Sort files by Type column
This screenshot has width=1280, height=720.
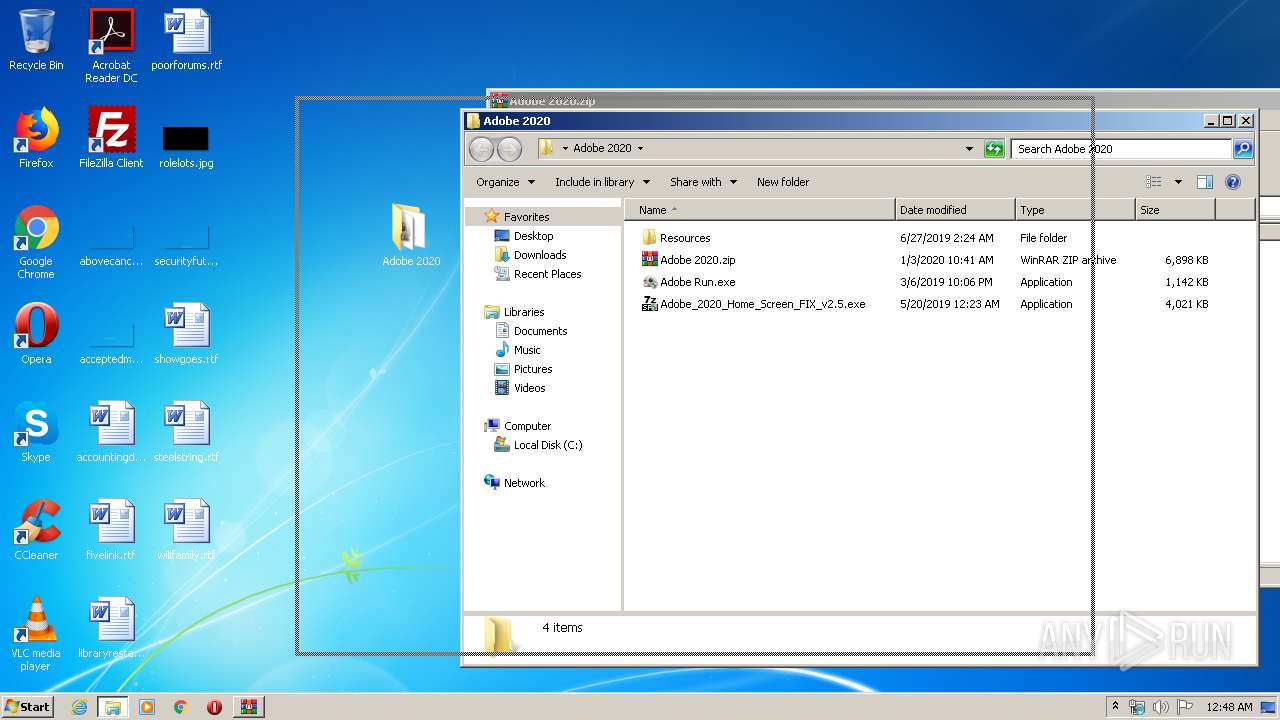click(1075, 210)
